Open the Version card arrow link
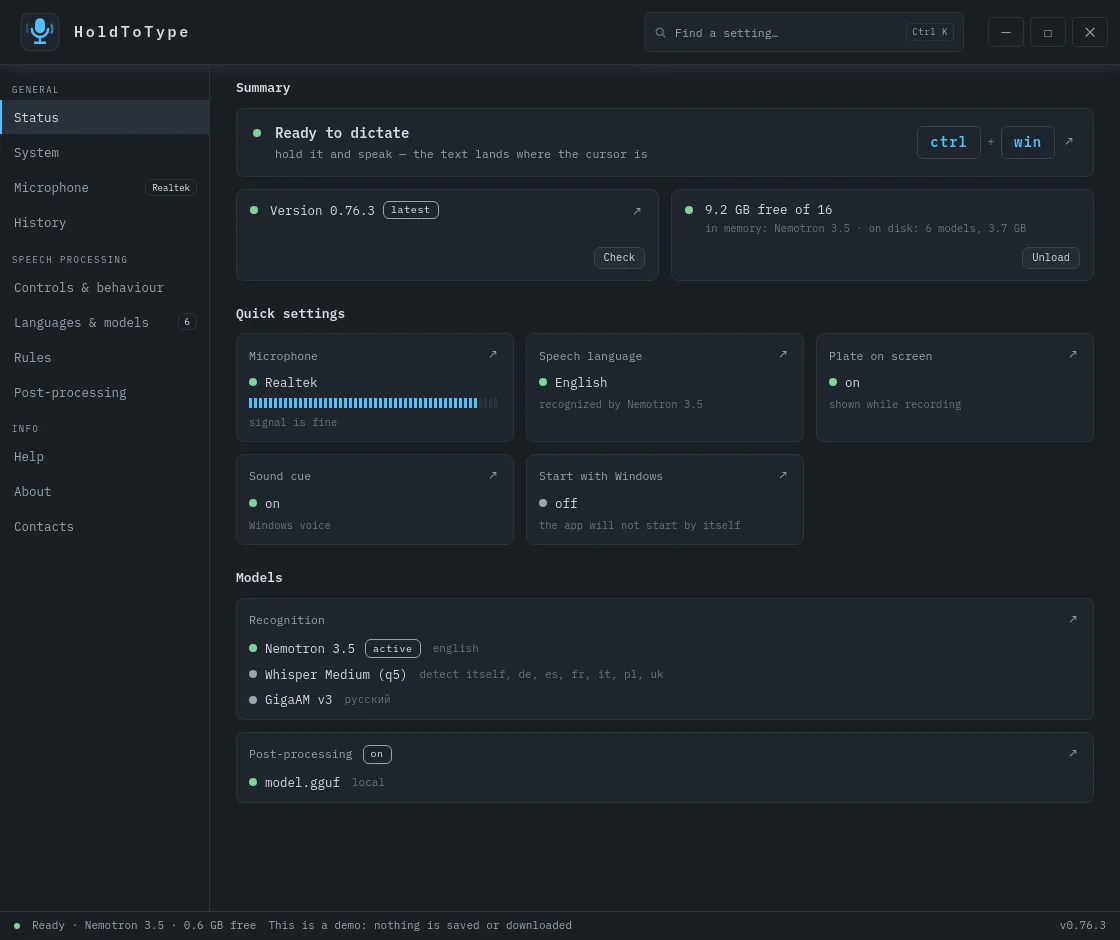Screen dimensions: 1120x940 637,211
